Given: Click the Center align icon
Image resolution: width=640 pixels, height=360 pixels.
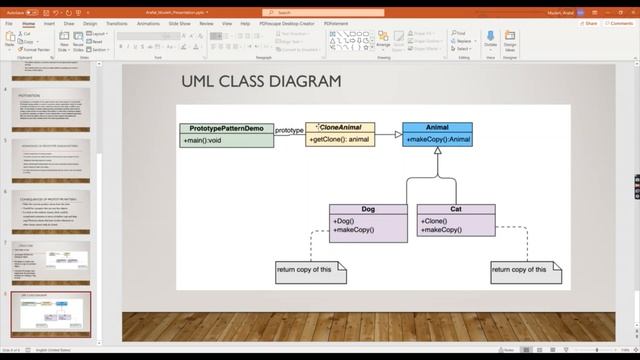Looking at the screenshot, I should [221, 47].
